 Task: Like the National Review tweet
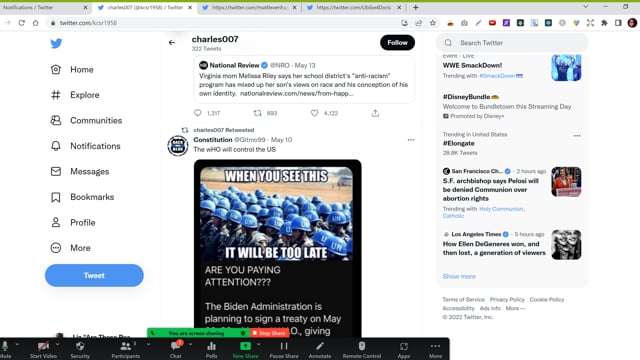click(315, 113)
